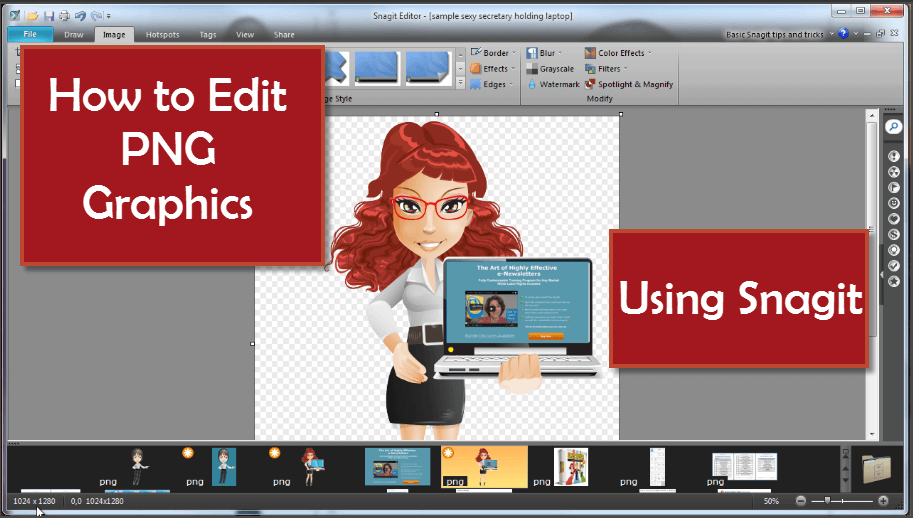Click the checkmark flag icon on right sidebar
The height and width of the screenshot is (518, 913).
coord(893,265)
